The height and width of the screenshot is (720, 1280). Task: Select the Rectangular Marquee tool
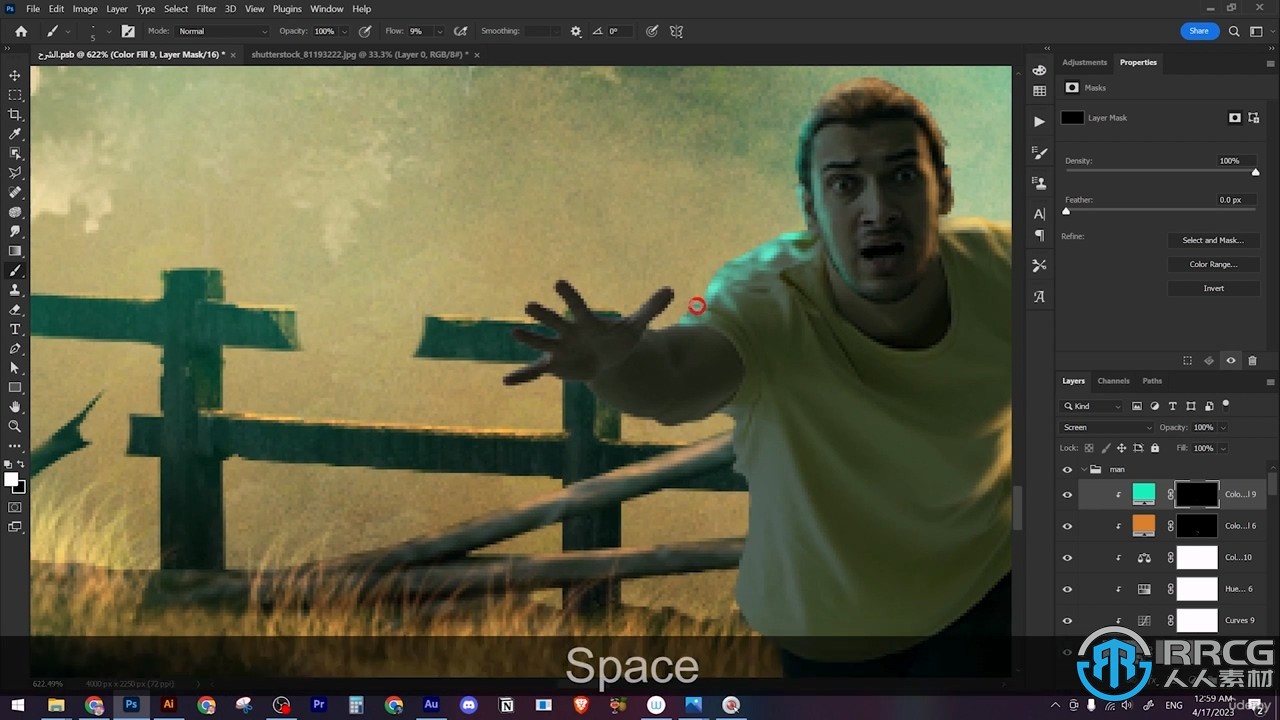point(15,95)
